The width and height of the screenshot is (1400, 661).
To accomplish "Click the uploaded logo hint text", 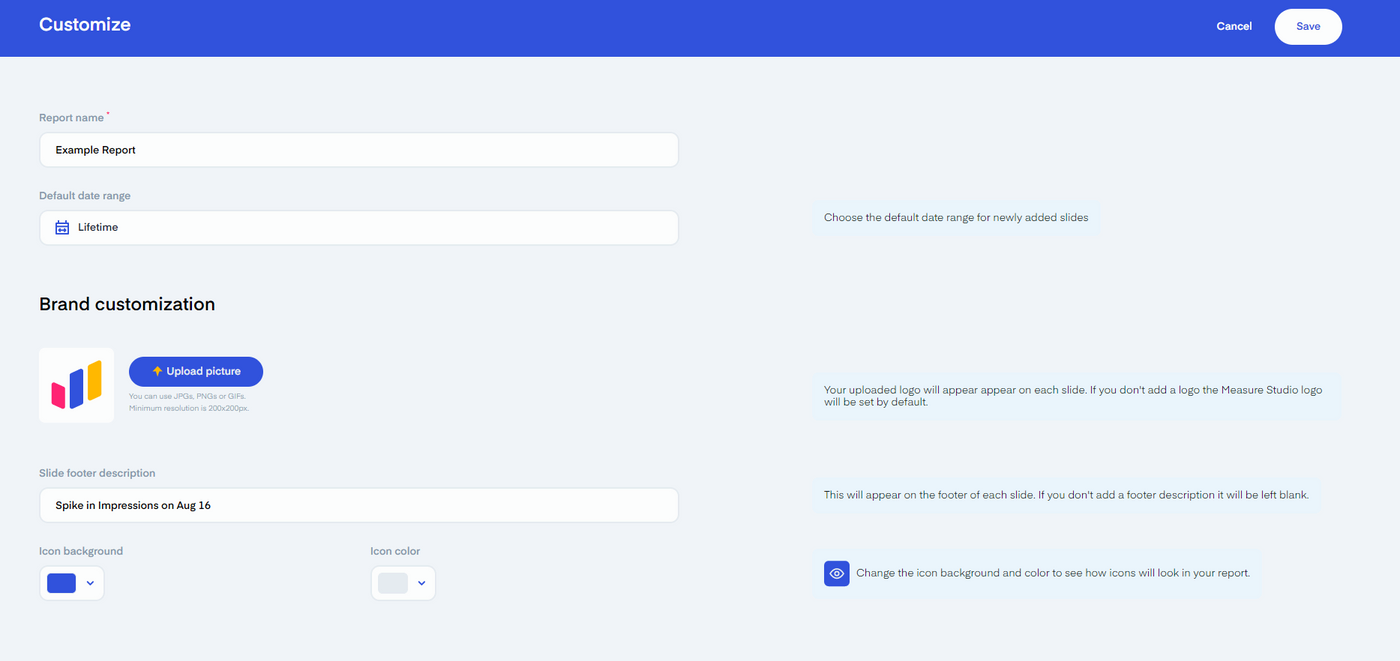I will pyautogui.click(x=1073, y=396).
